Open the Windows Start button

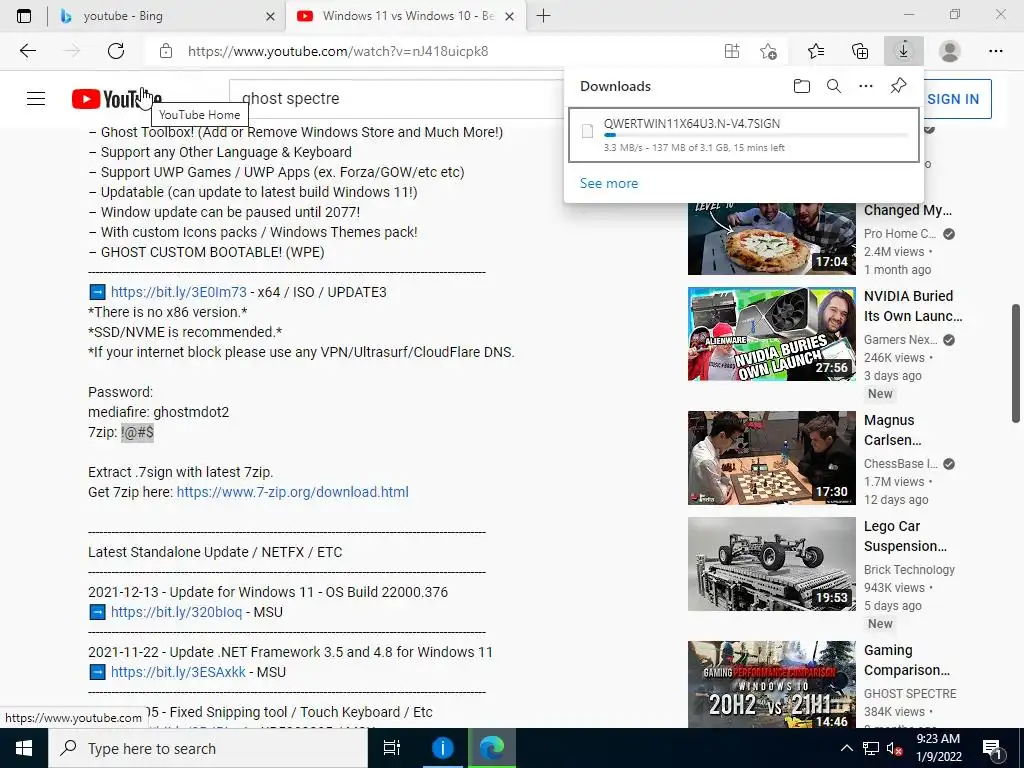point(24,748)
